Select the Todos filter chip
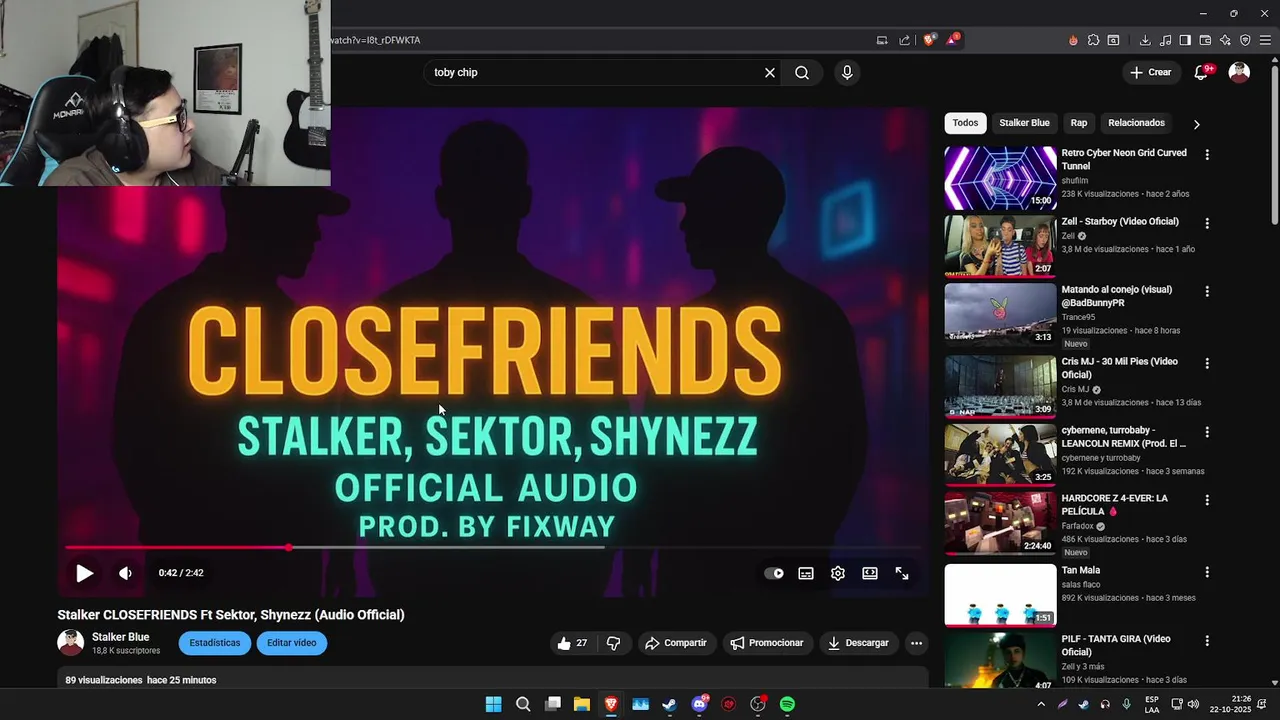Viewport: 1280px width, 720px height. point(965,123)
